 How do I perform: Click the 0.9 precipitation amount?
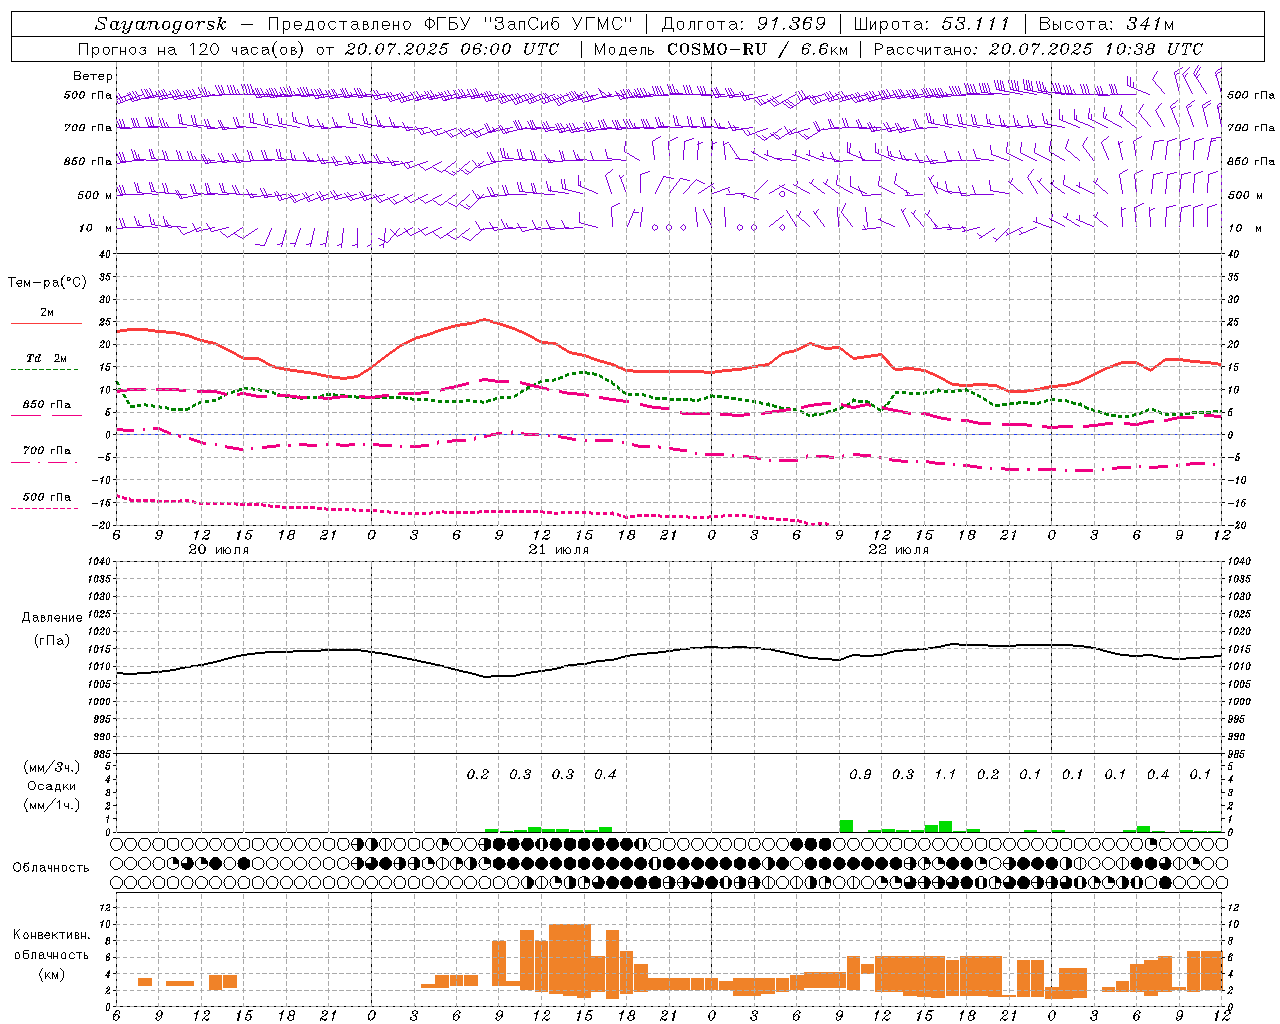tap(860, 774)
